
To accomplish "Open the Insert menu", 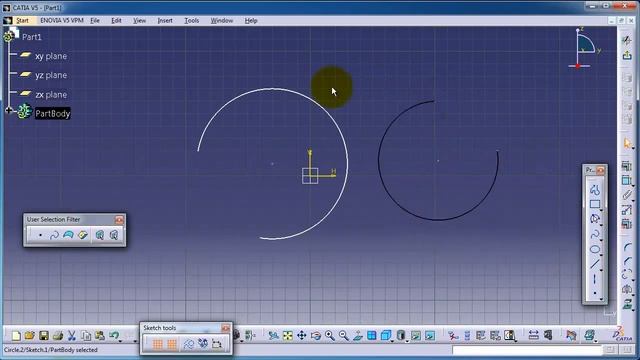I will pos(165,20).
